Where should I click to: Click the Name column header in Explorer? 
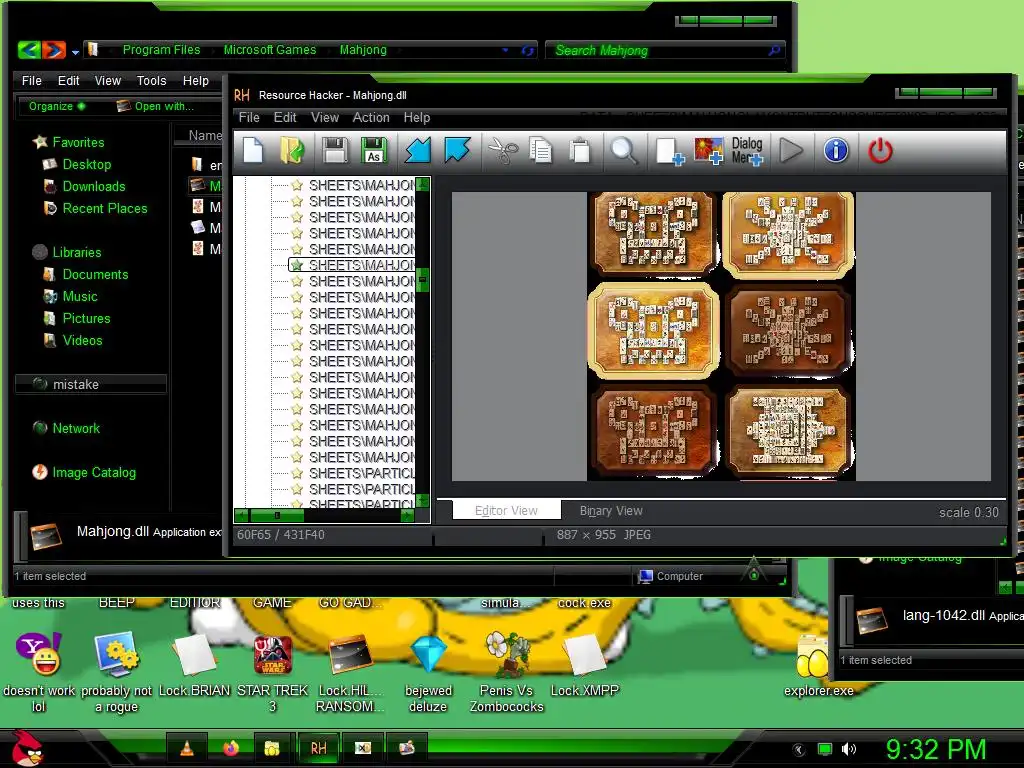click(197, 135)
